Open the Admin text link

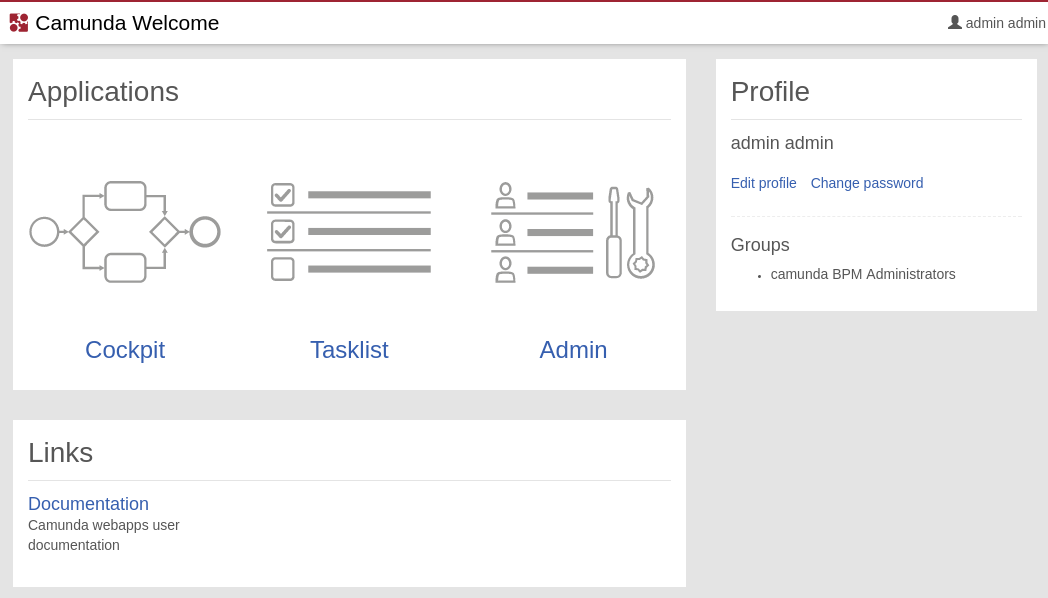(573, 350)
